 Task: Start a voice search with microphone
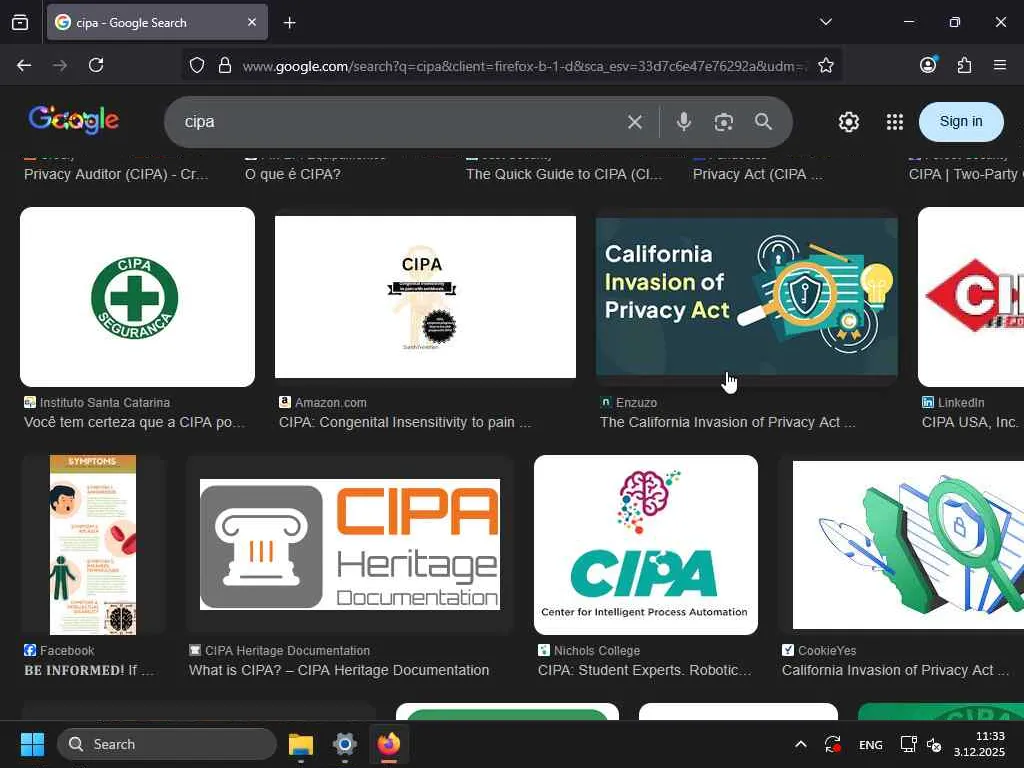(x=683, y=122)
